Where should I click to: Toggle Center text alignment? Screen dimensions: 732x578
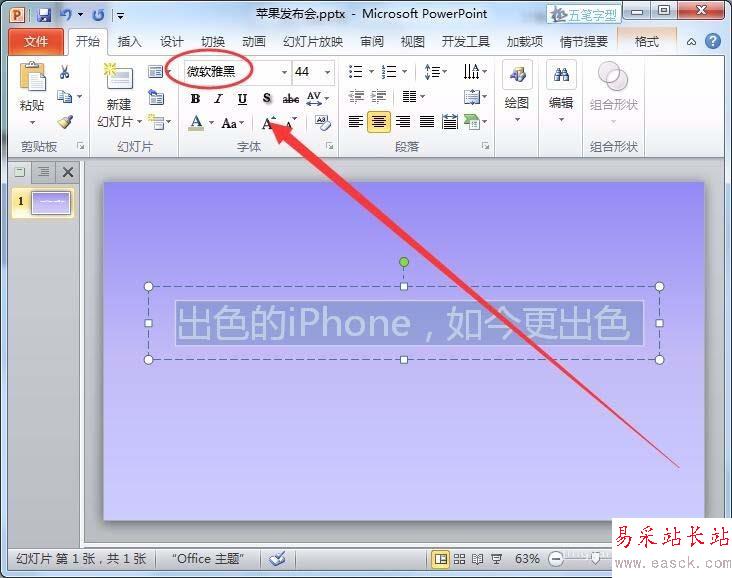(379, 122)
